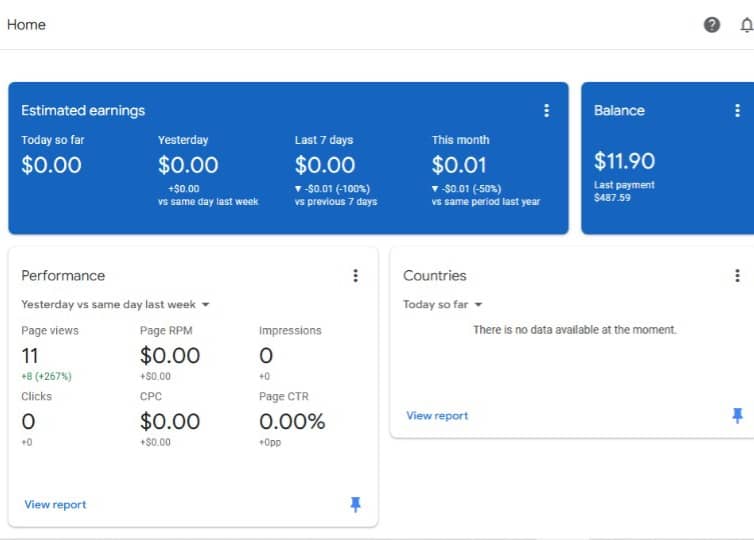754x540 pixels.
Task: Click the Last 7 days earnings amount
Action: 325,165
